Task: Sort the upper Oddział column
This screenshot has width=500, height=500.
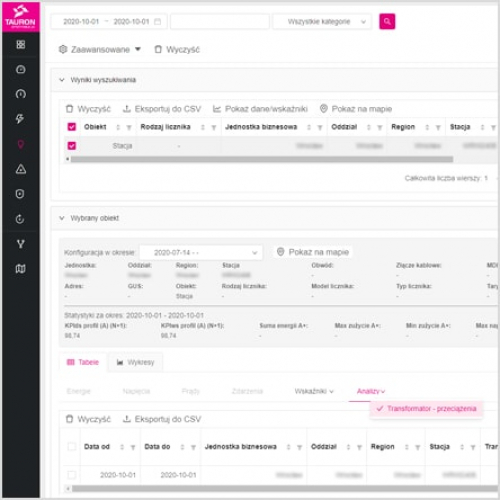Action: coord(369,127)
